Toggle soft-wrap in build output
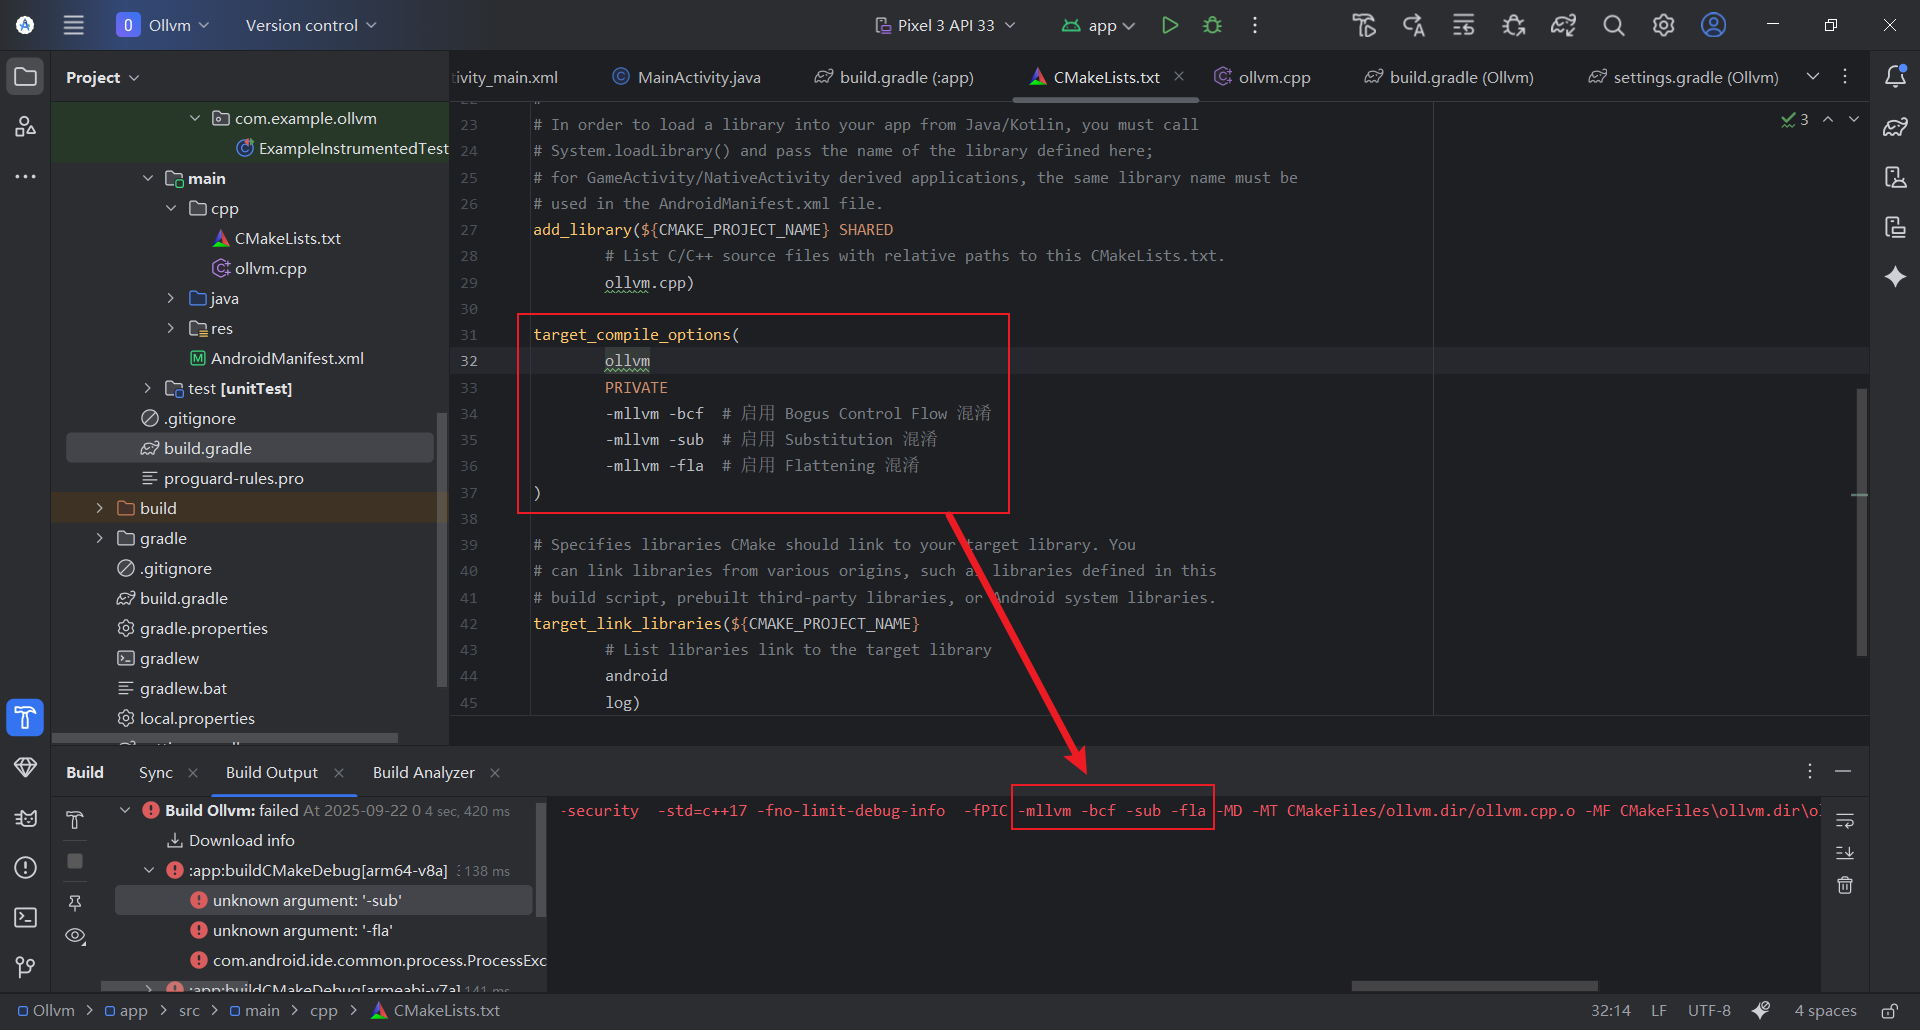1920x1030 pixels. pyautogui.click(x=1845, y=821)
